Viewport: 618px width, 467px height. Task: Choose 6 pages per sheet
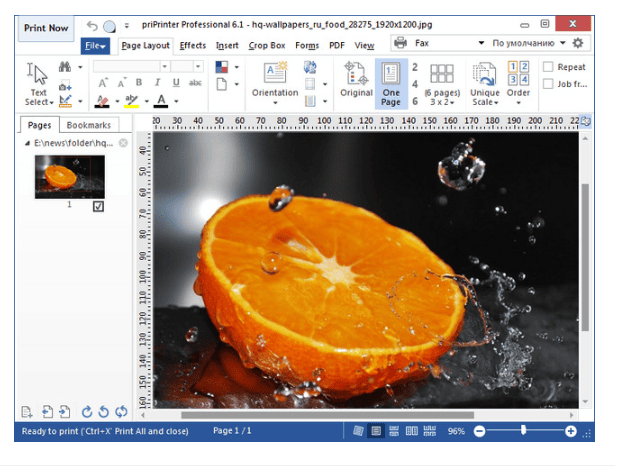[415, 101]
